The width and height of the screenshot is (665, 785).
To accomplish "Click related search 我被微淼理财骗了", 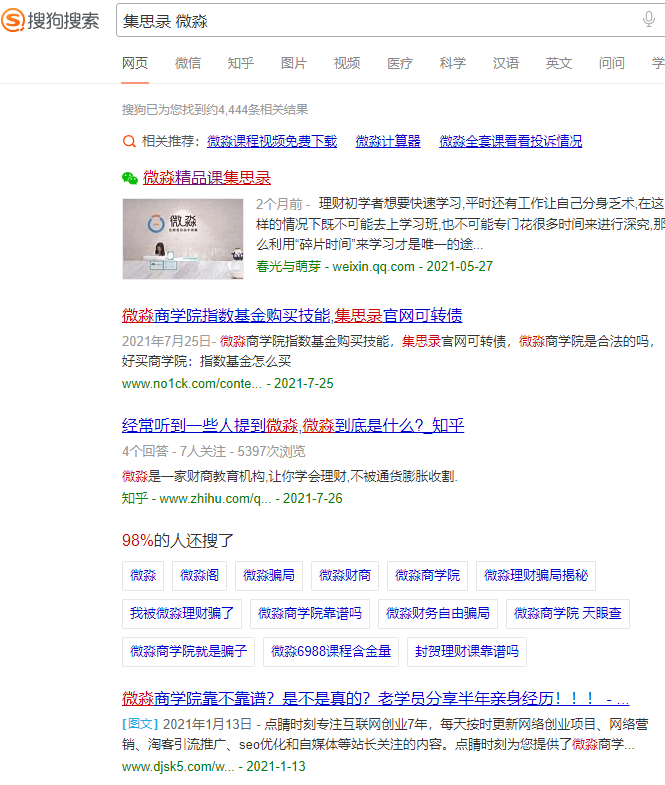I will pos(182,614).
